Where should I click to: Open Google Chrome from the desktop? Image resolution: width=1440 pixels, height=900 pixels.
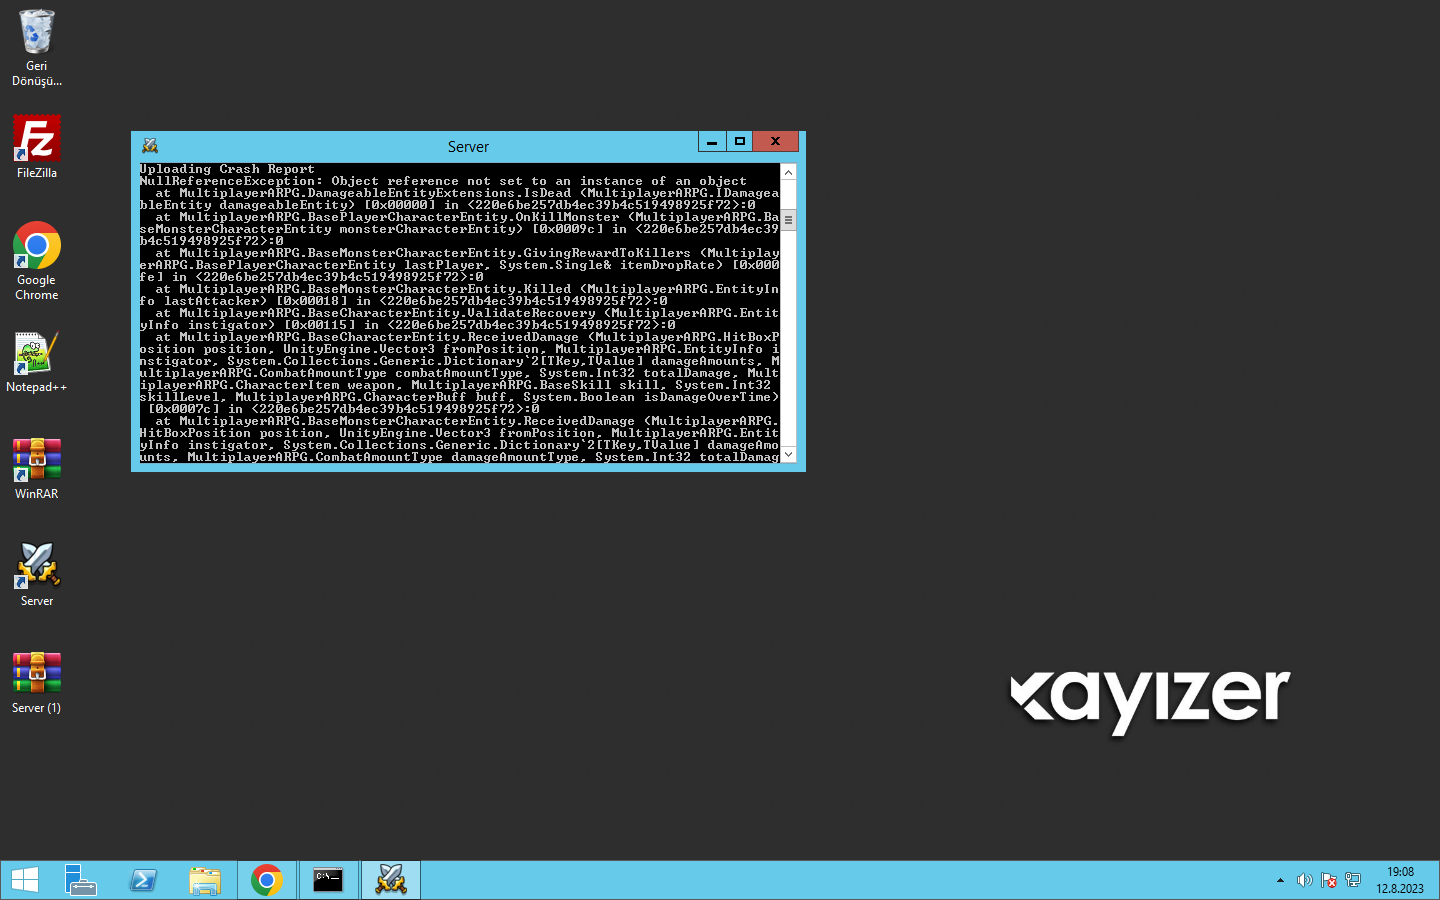[x=36, y=246]
